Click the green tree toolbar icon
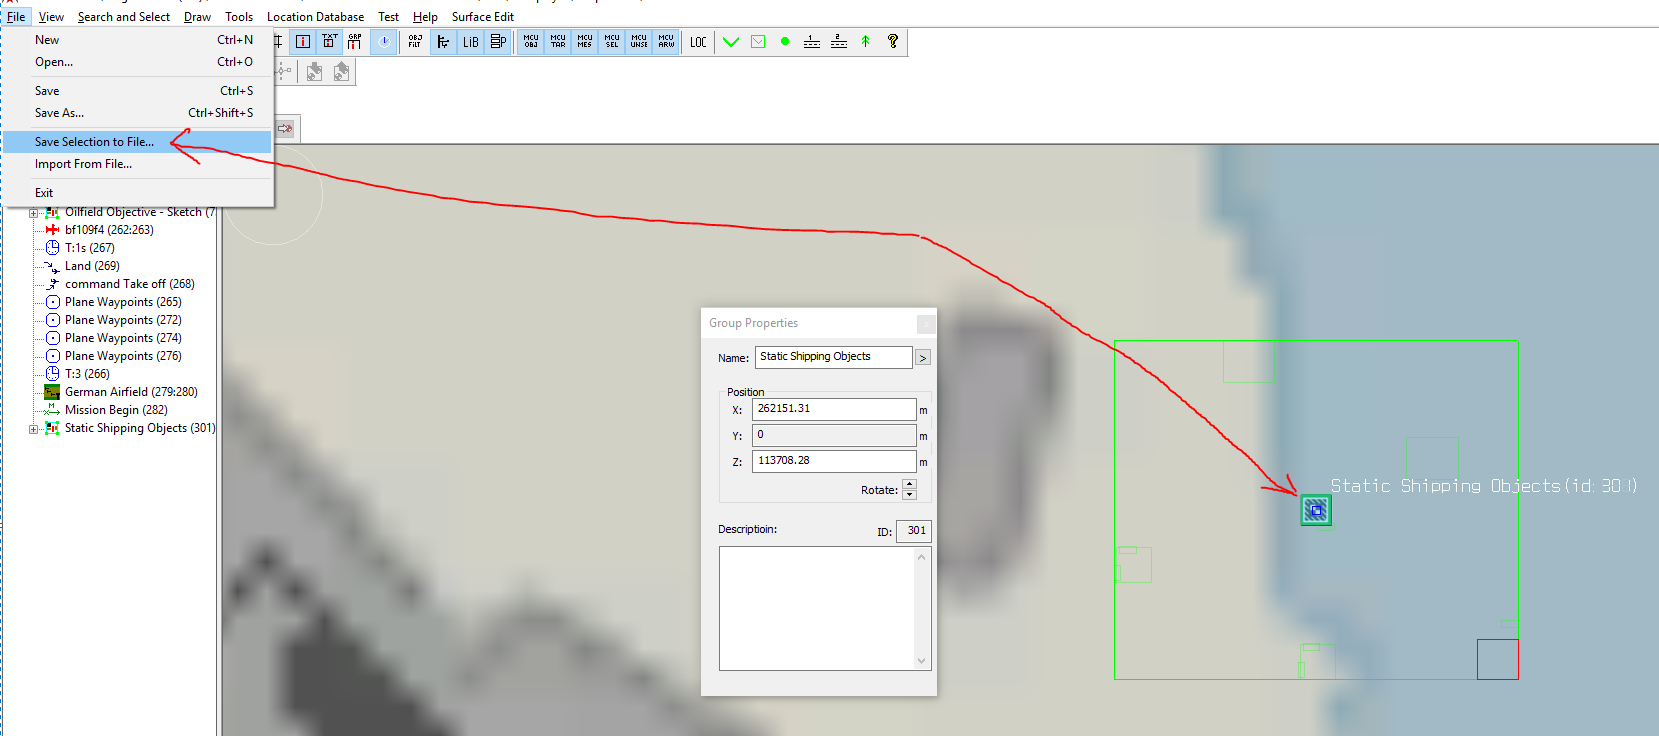 866,42
